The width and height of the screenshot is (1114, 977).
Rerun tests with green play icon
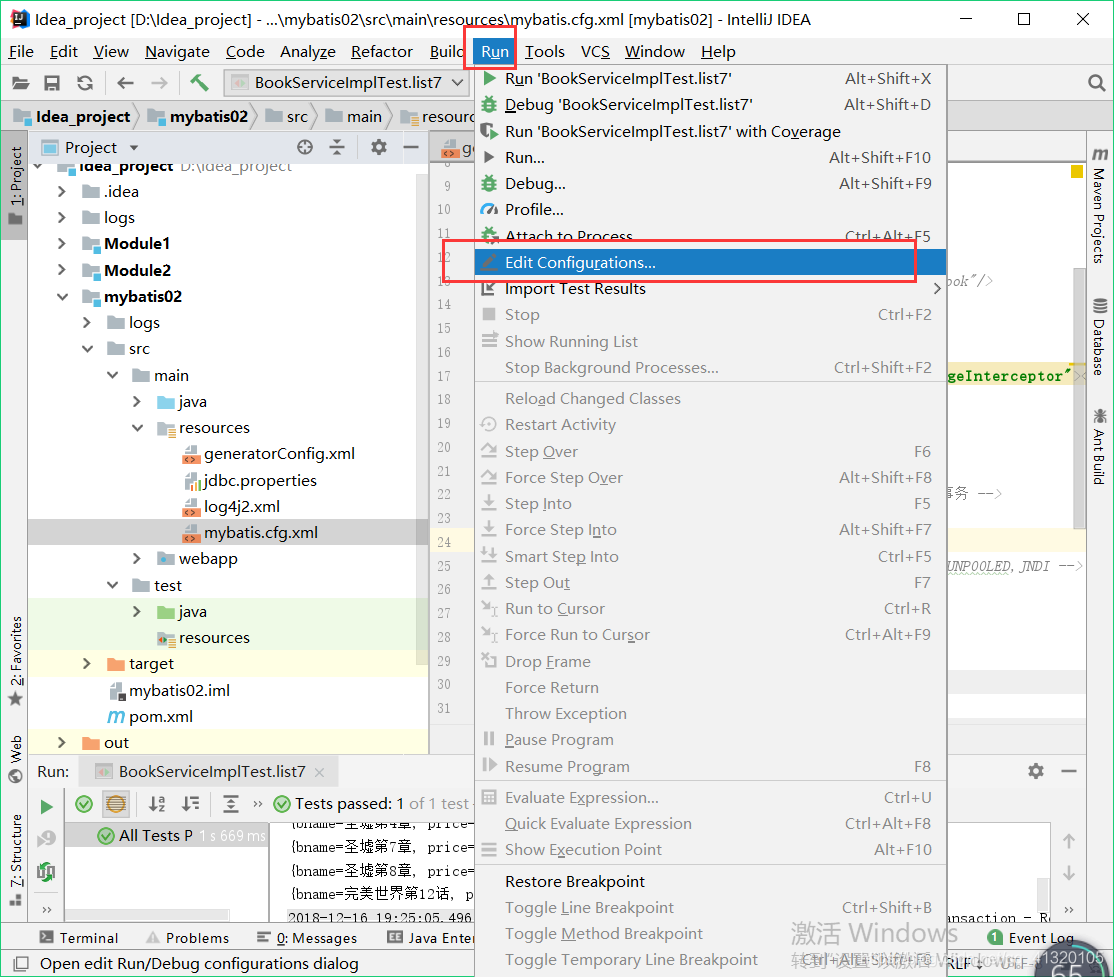point(46,806)
